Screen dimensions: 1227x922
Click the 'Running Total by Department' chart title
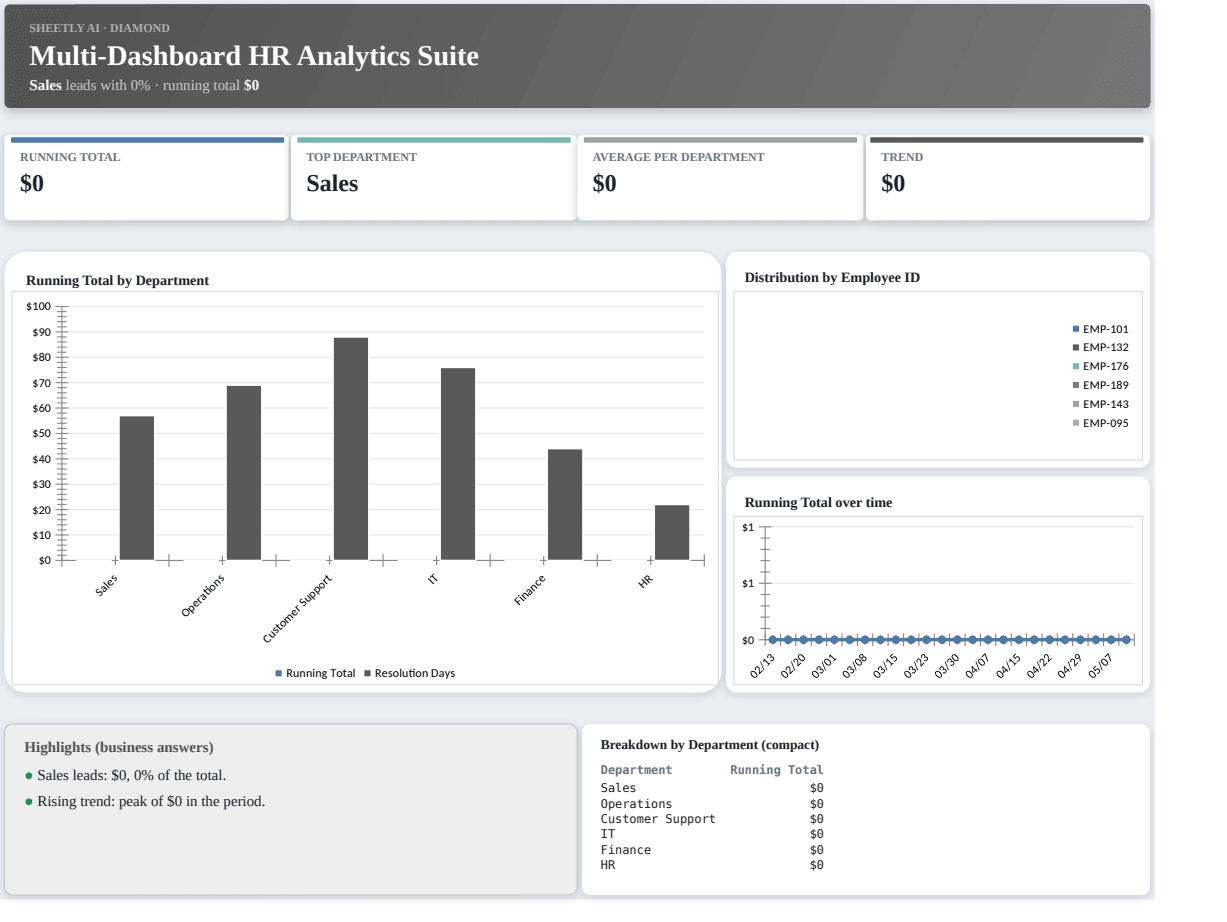117,281
